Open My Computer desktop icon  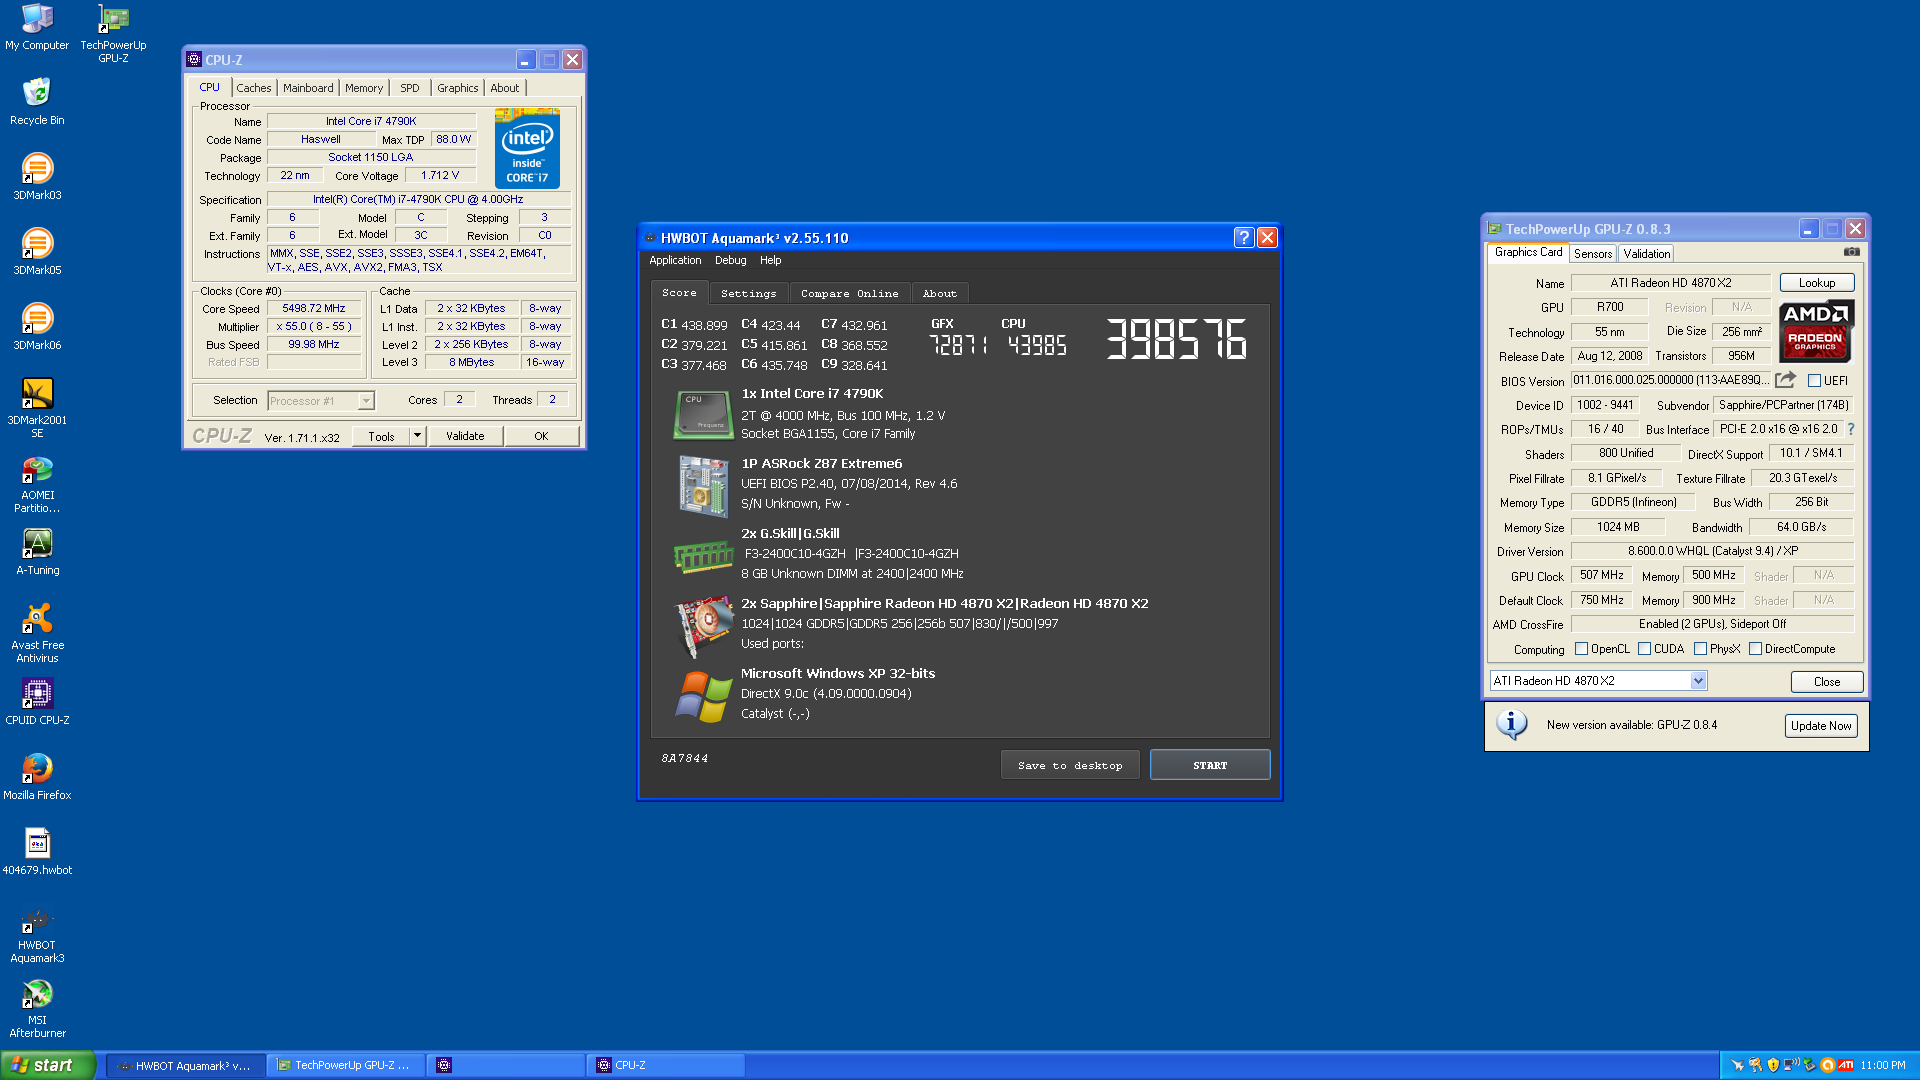[37, 27]
